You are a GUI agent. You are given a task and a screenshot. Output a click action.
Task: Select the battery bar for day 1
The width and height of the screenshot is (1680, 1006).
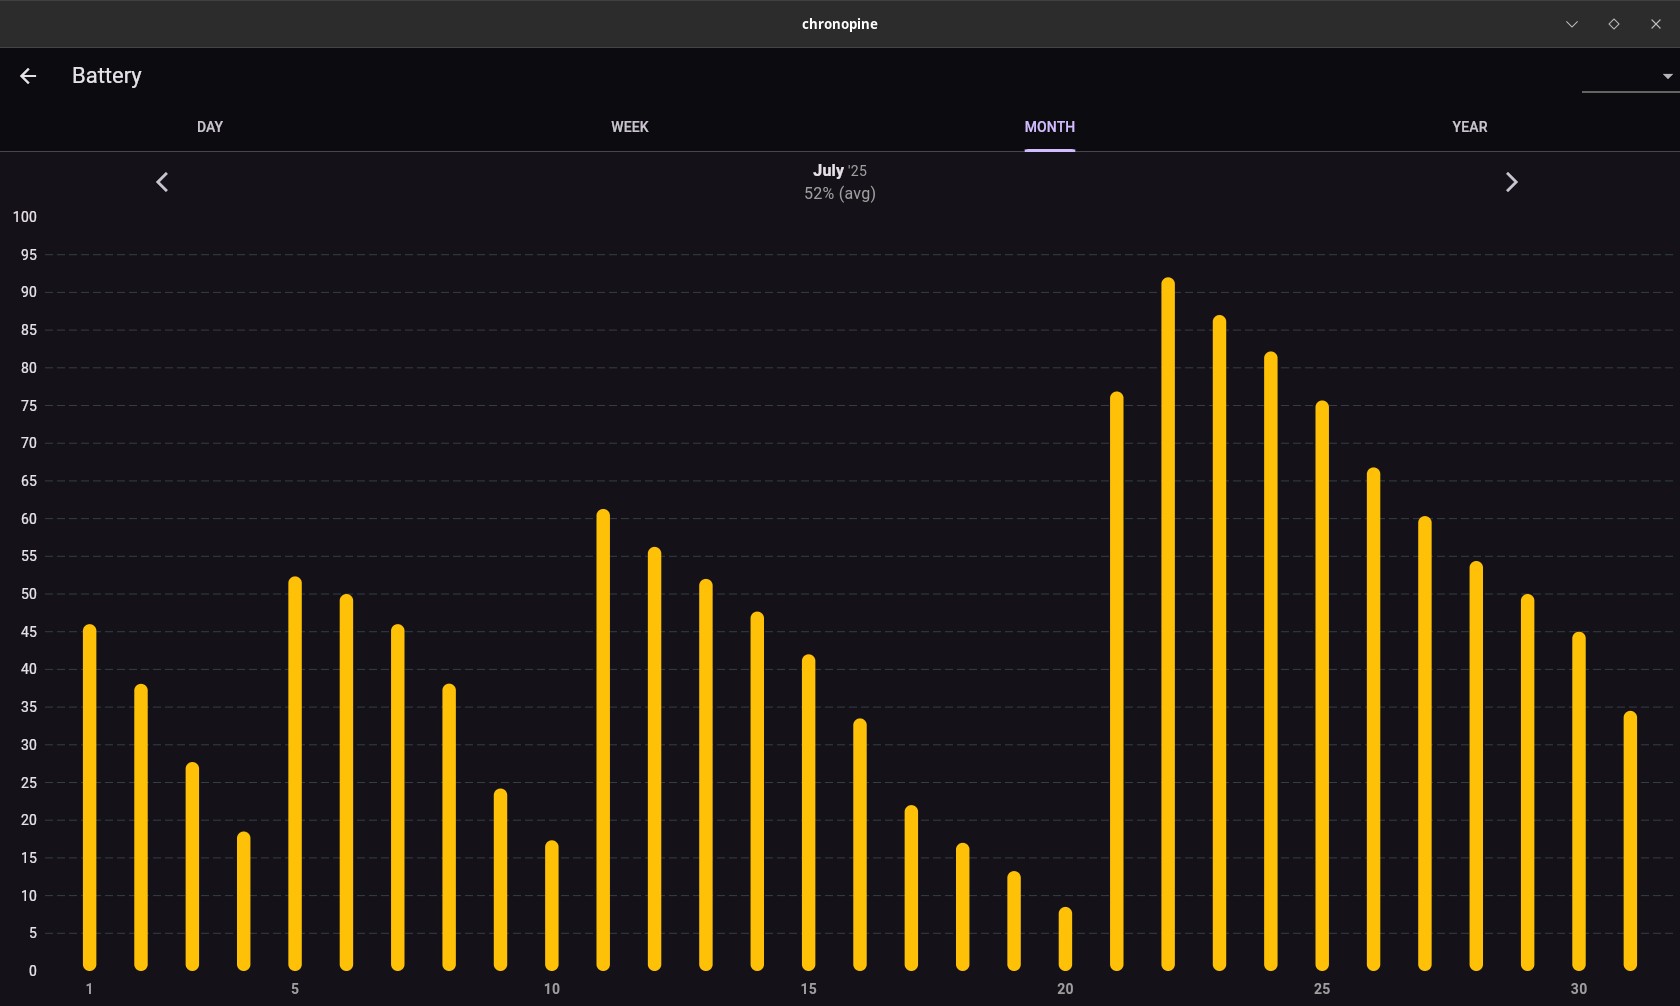(90, 798)
